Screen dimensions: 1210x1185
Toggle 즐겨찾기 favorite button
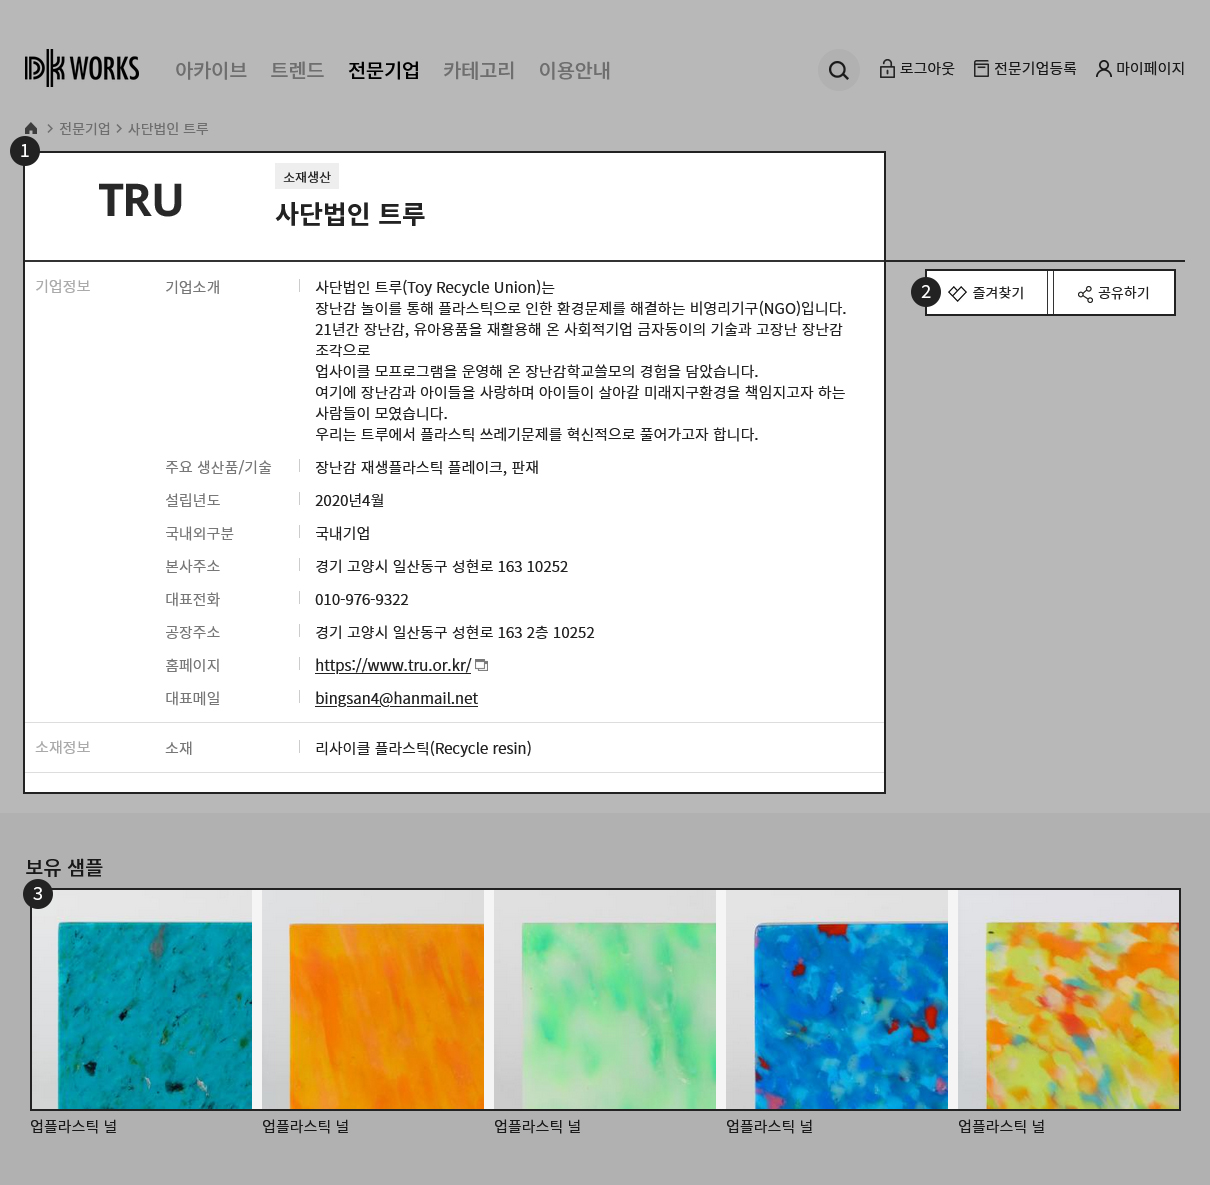click(987, 293)
